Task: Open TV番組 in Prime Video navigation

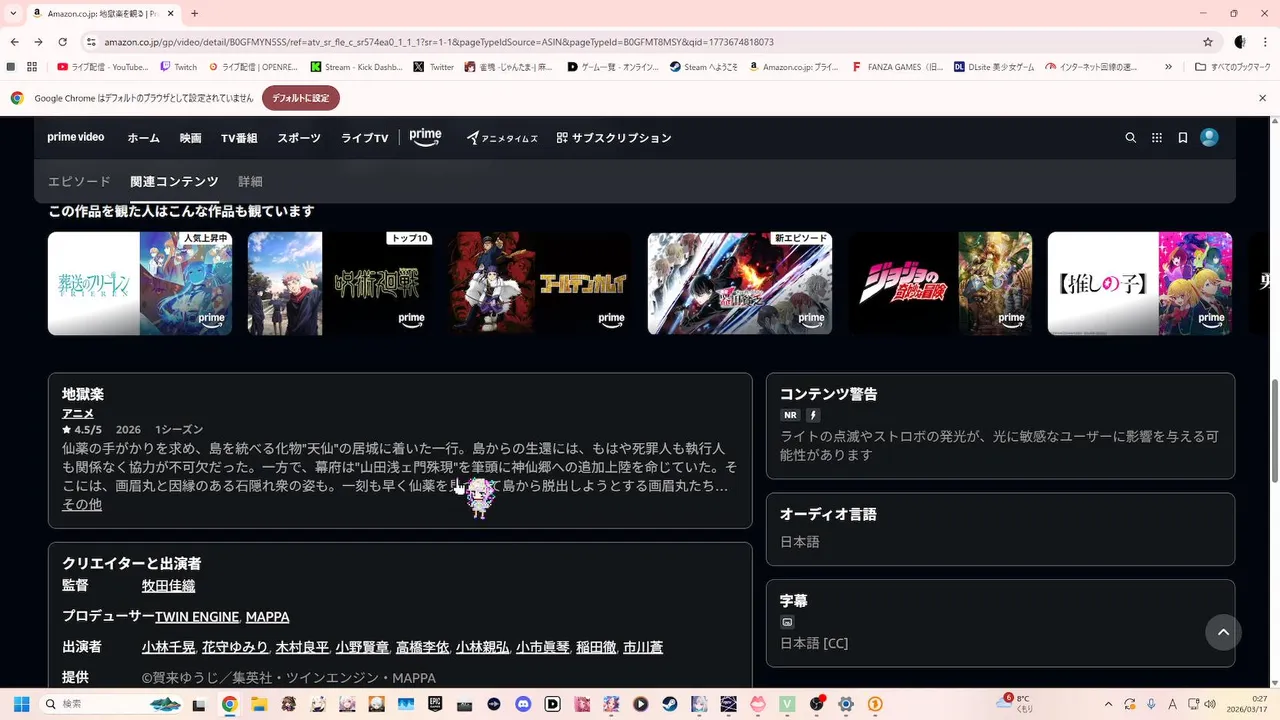Action: tap(239, 138)
